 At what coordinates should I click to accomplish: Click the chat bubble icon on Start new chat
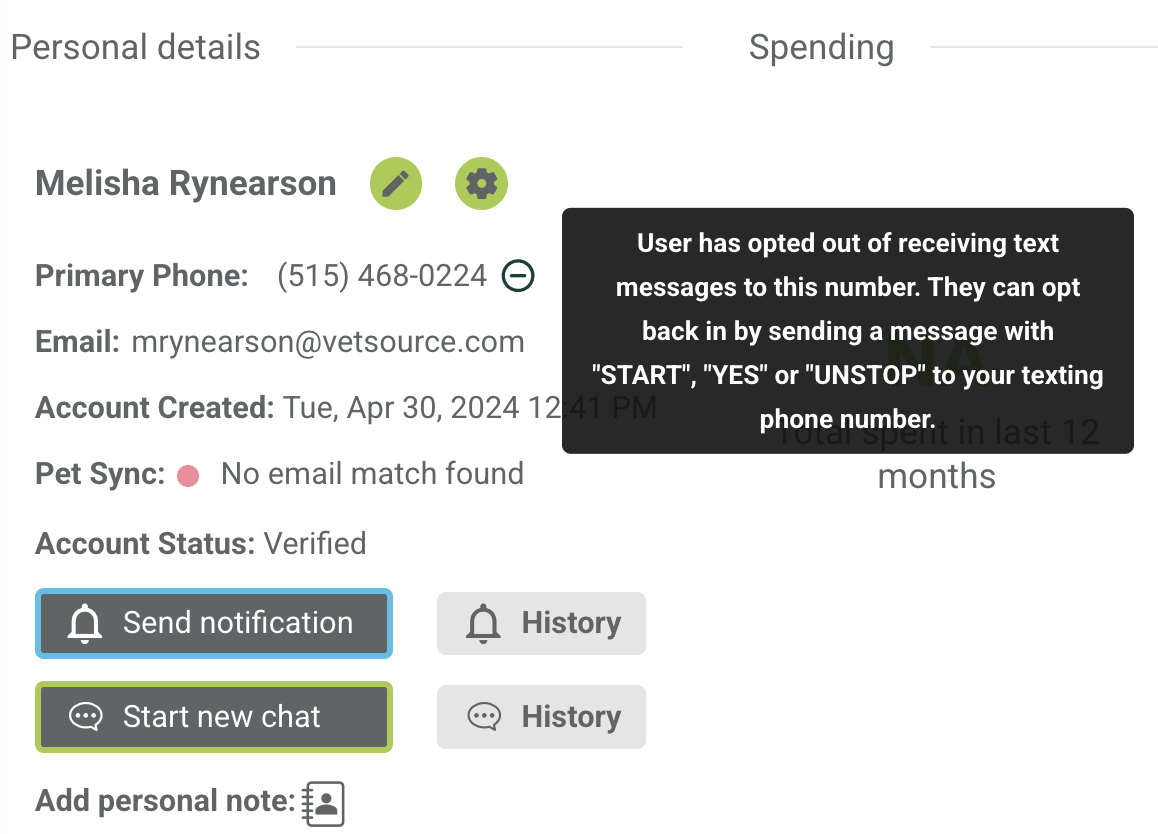pos(85,717)
